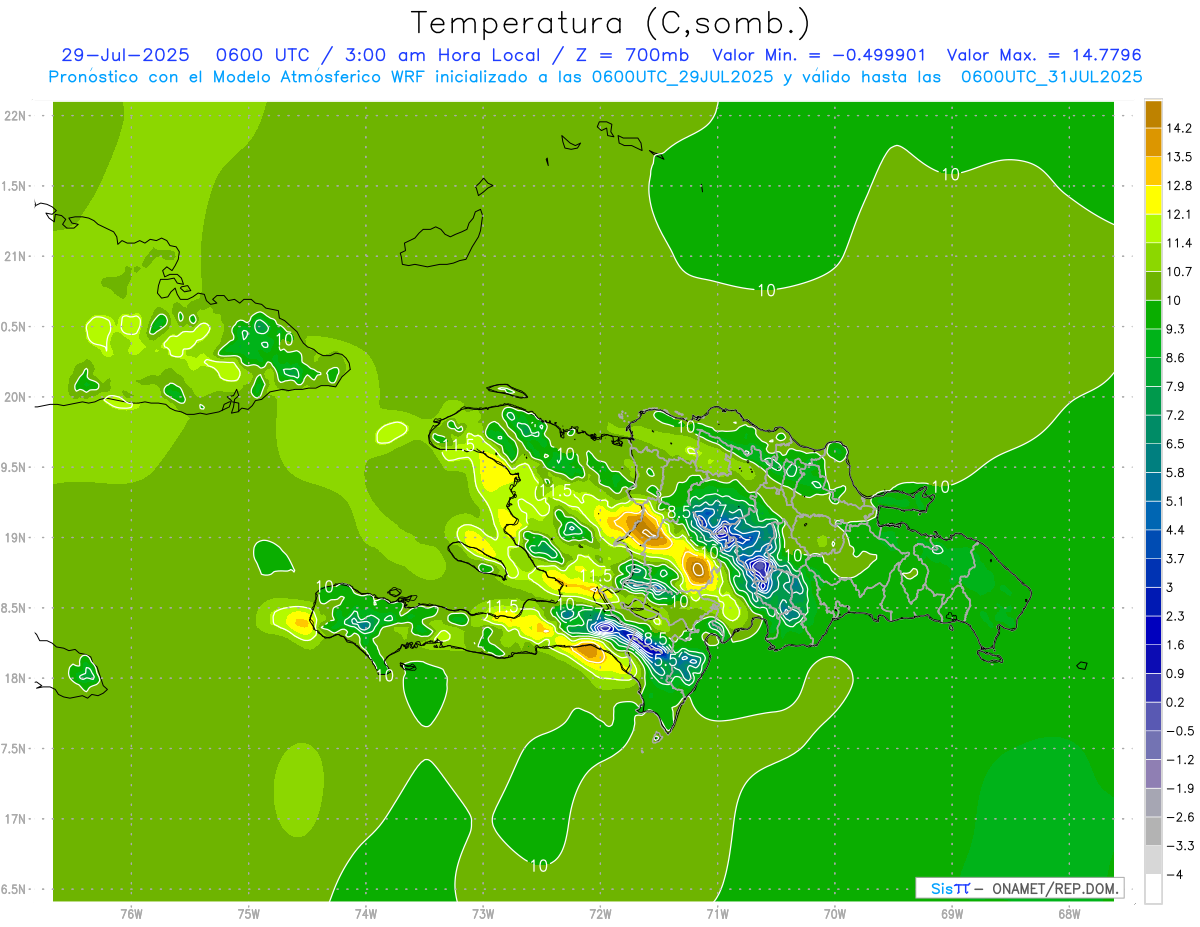Click the '75W' longitude axis label

[x=249, y=913]
